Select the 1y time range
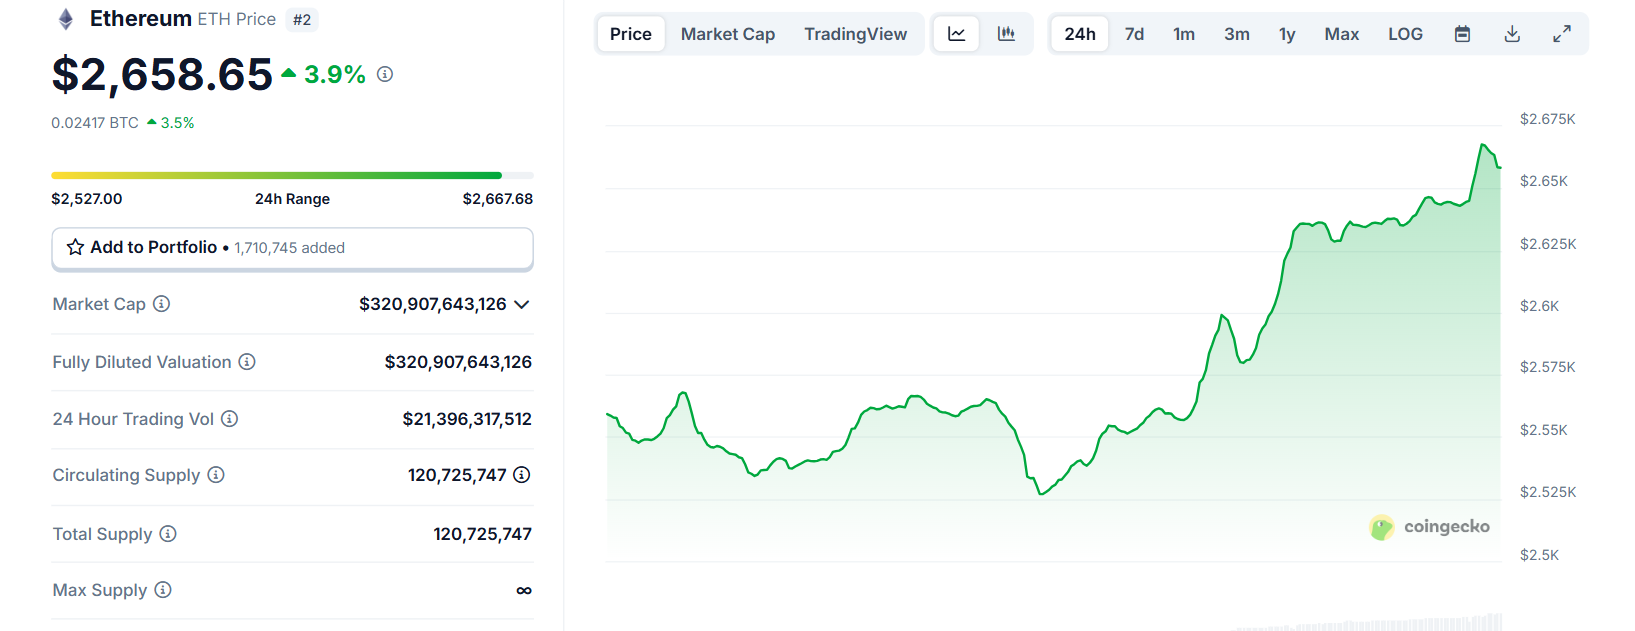Image resolution: width=1635 pixels, height=631 pixels. [1287, 34]
